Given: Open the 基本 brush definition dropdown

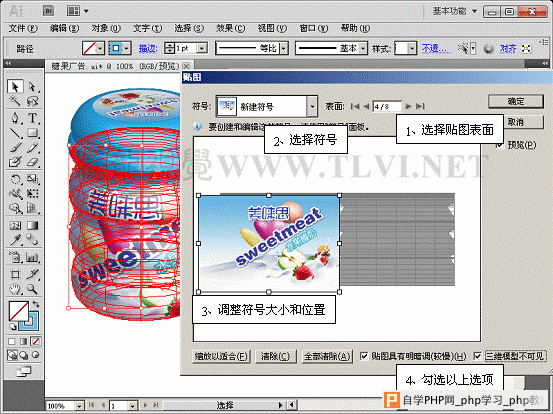Looking at the screenshot, I should pos(363,48).
